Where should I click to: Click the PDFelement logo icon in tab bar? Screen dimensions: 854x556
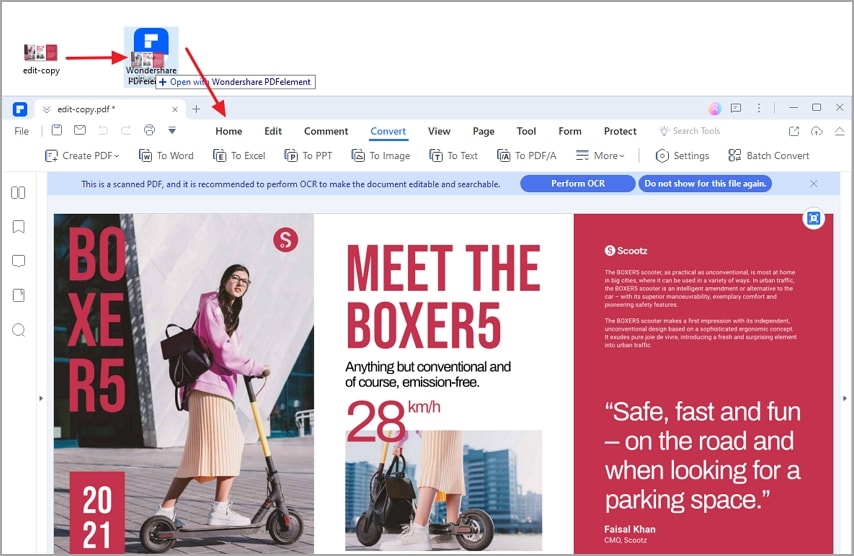(x=20, y=109)
